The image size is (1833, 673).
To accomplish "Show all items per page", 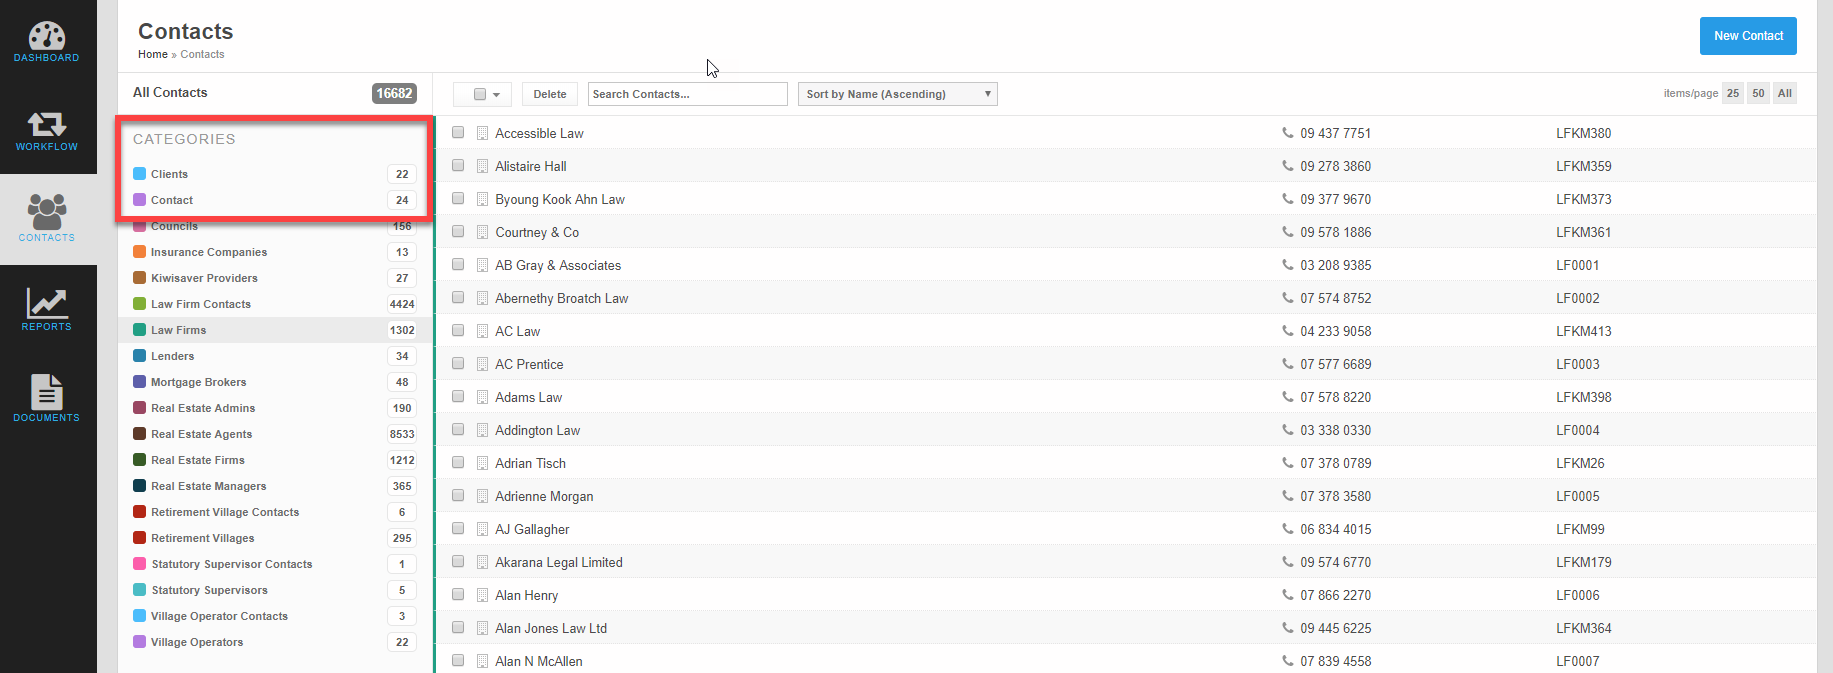I will [1784, 93].
